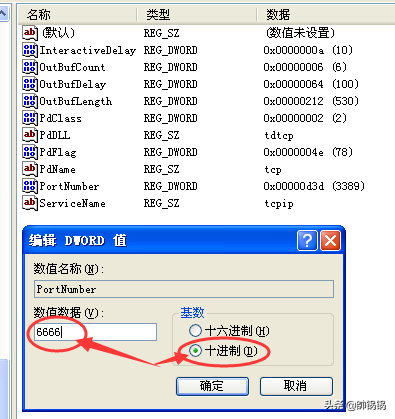Click the 数值名称 field showing PortNumber
The image size is (395, 419).
(x=184, y=289)
